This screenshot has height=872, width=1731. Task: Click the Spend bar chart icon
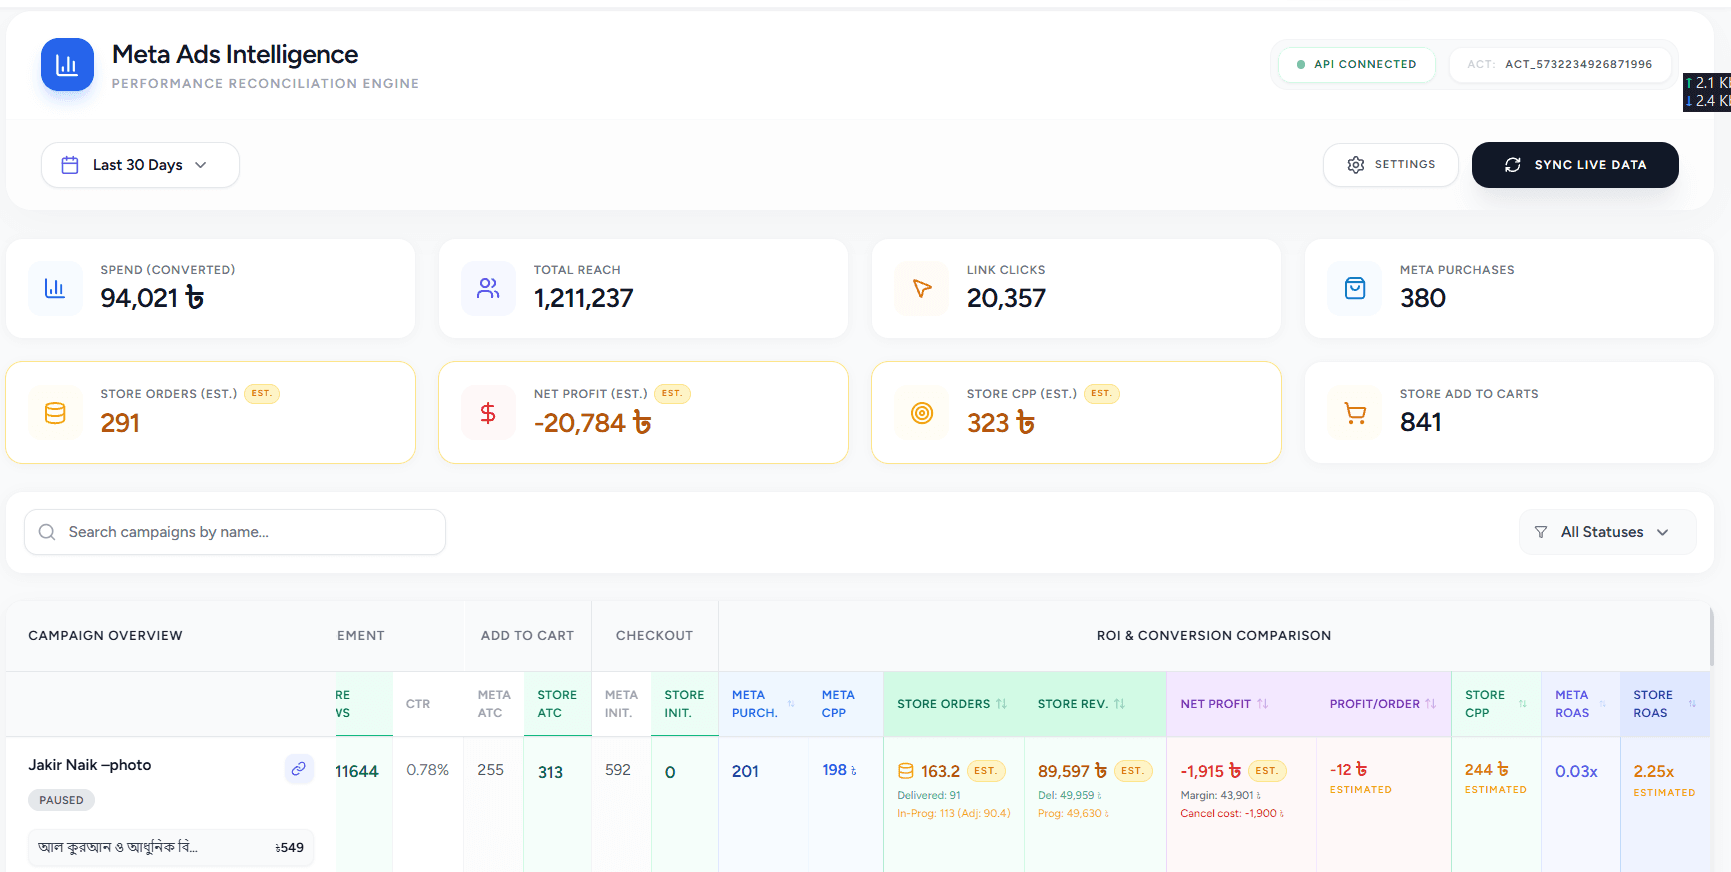[x=55, y=288]
